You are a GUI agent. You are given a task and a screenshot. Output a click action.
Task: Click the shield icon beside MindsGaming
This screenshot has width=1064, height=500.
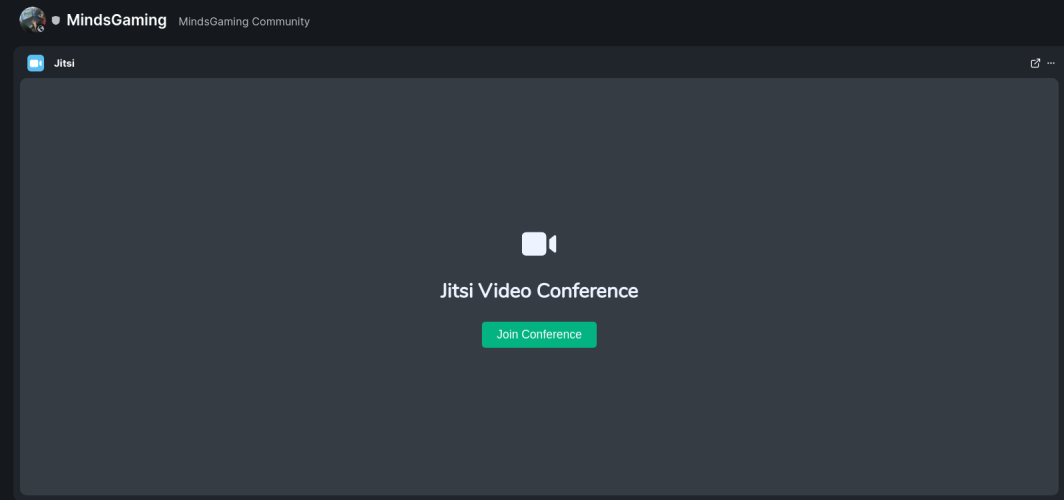(56, 21)
